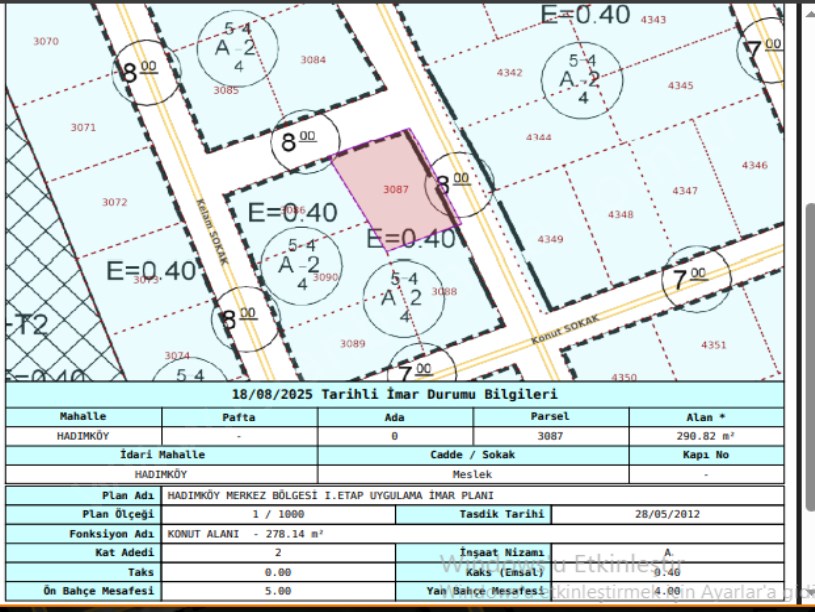Select parcel 4347 on the map
815x612 pixels.
(x=685, y=190)
